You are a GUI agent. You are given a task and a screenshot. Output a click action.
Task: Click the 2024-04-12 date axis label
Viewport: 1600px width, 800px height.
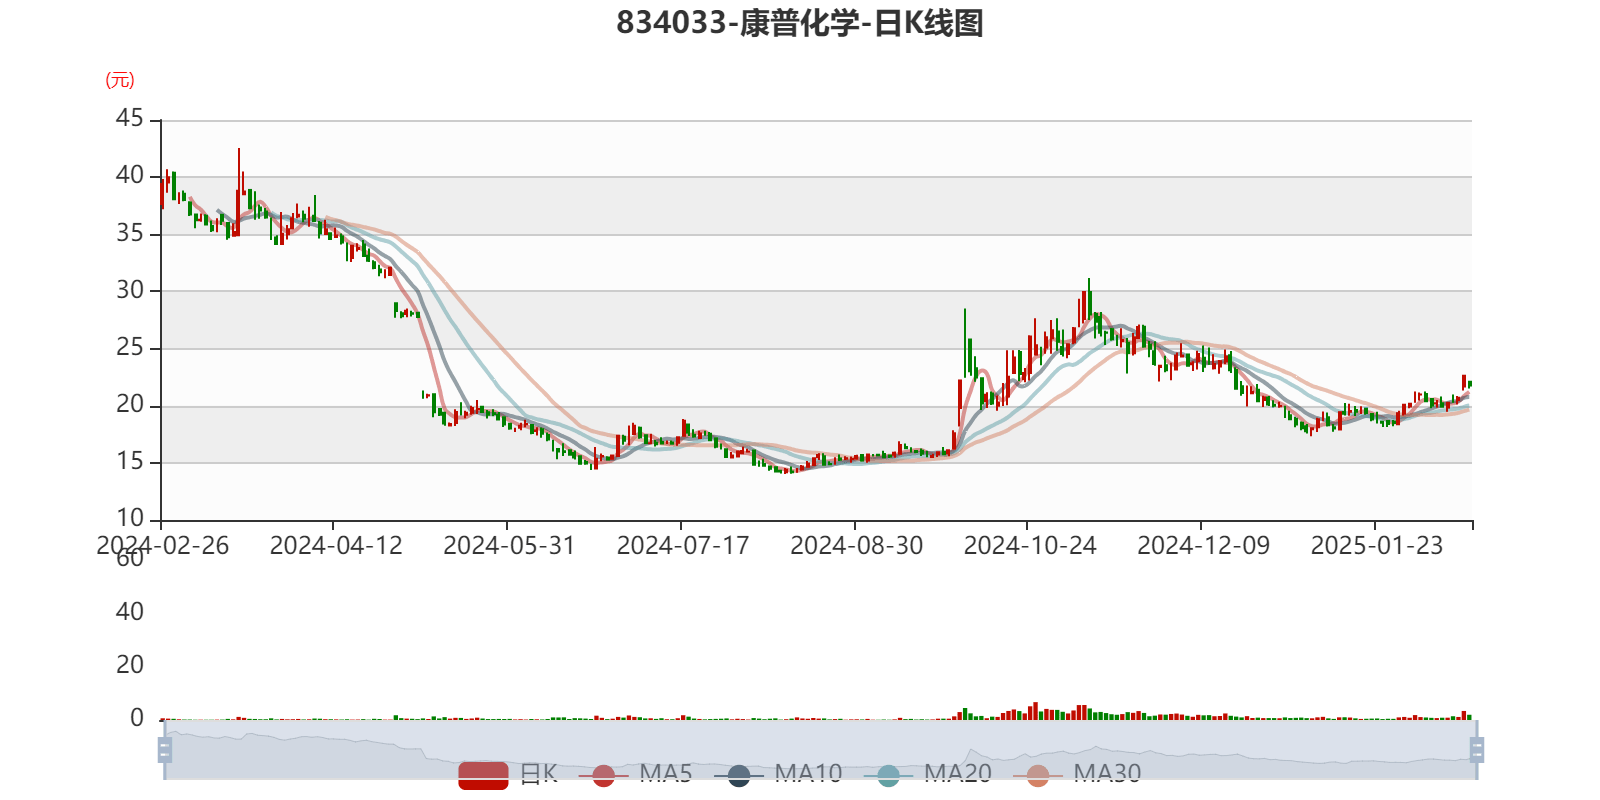336,545
